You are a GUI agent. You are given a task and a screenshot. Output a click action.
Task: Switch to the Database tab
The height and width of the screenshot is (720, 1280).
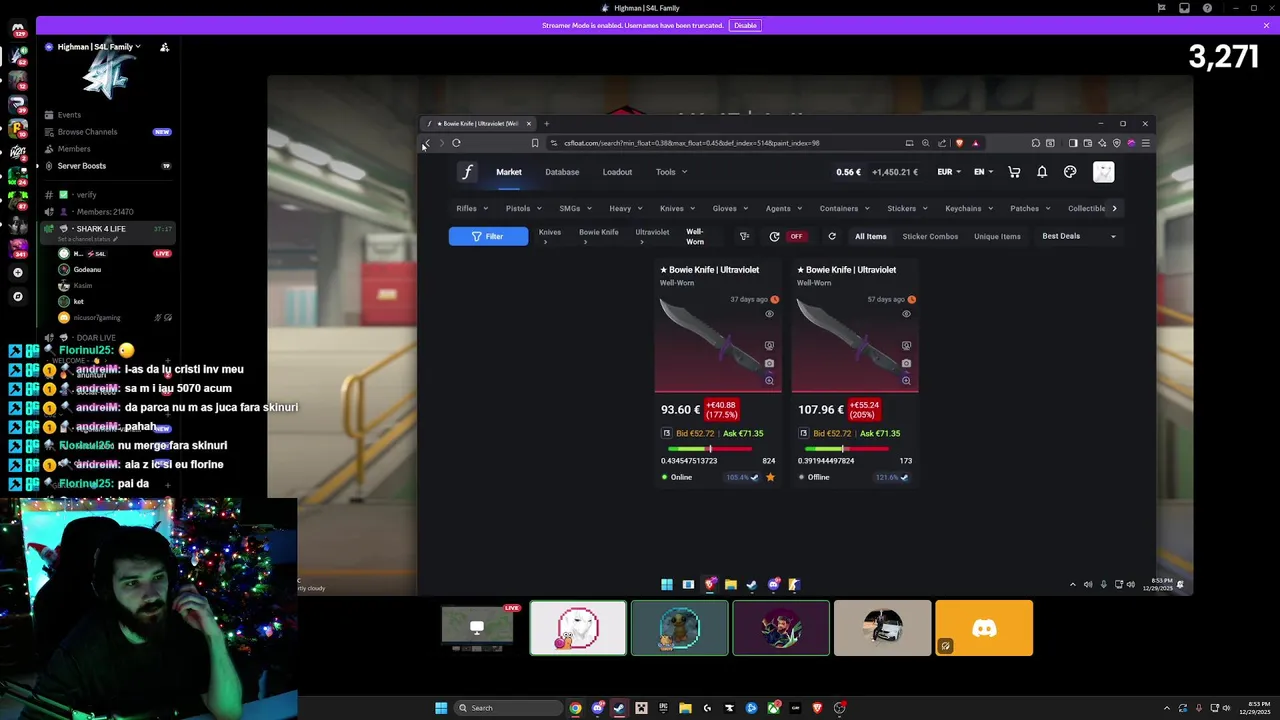(562, 172)
